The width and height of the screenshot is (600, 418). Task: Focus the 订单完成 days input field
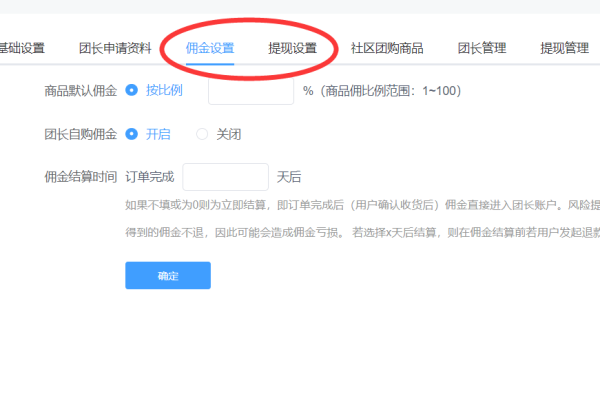226,177
